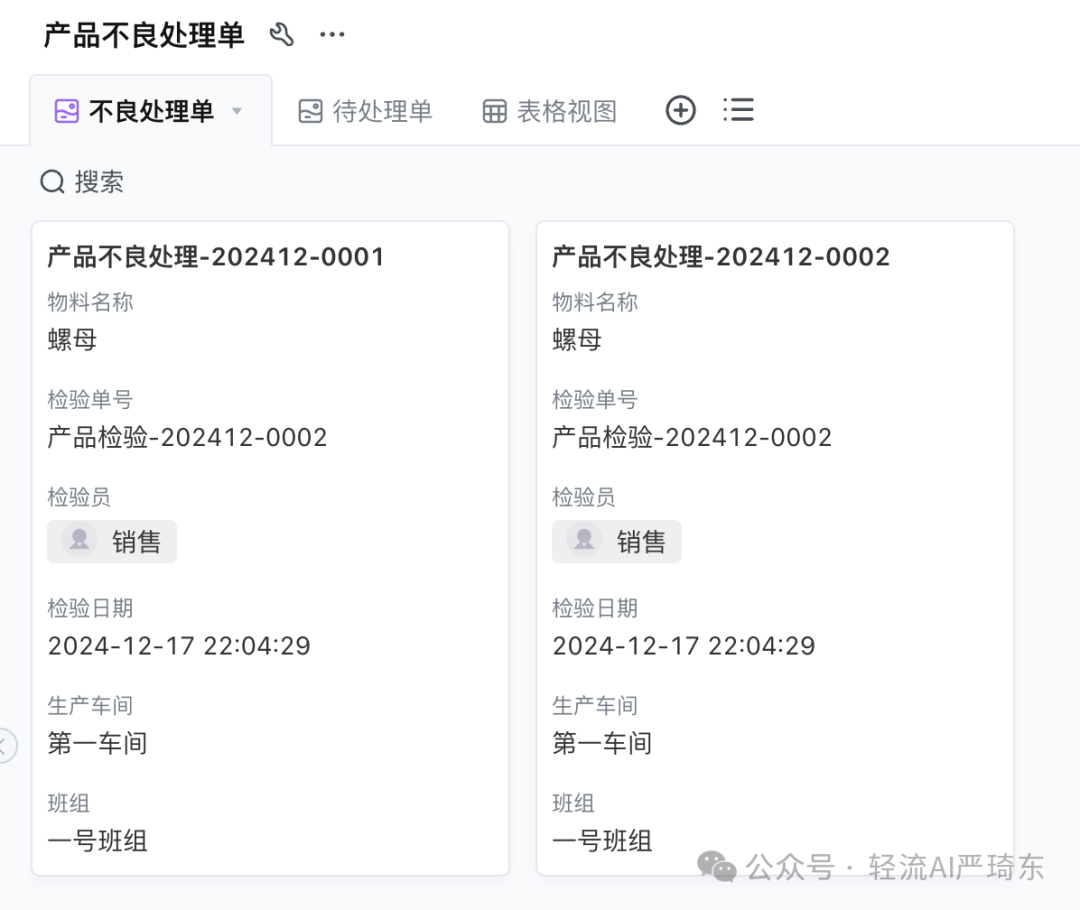
Task: Click the 销售 inspector chip on the first card
Action: point(112,541)
